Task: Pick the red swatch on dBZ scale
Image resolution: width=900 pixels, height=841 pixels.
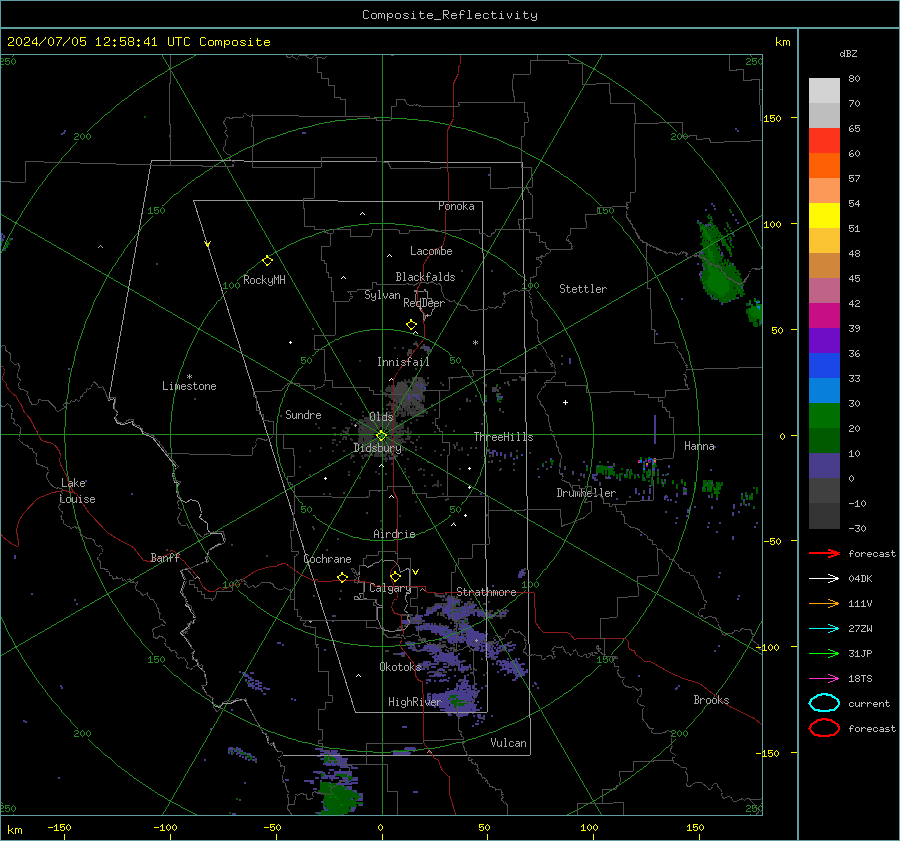Action: [x=824, y=141]
